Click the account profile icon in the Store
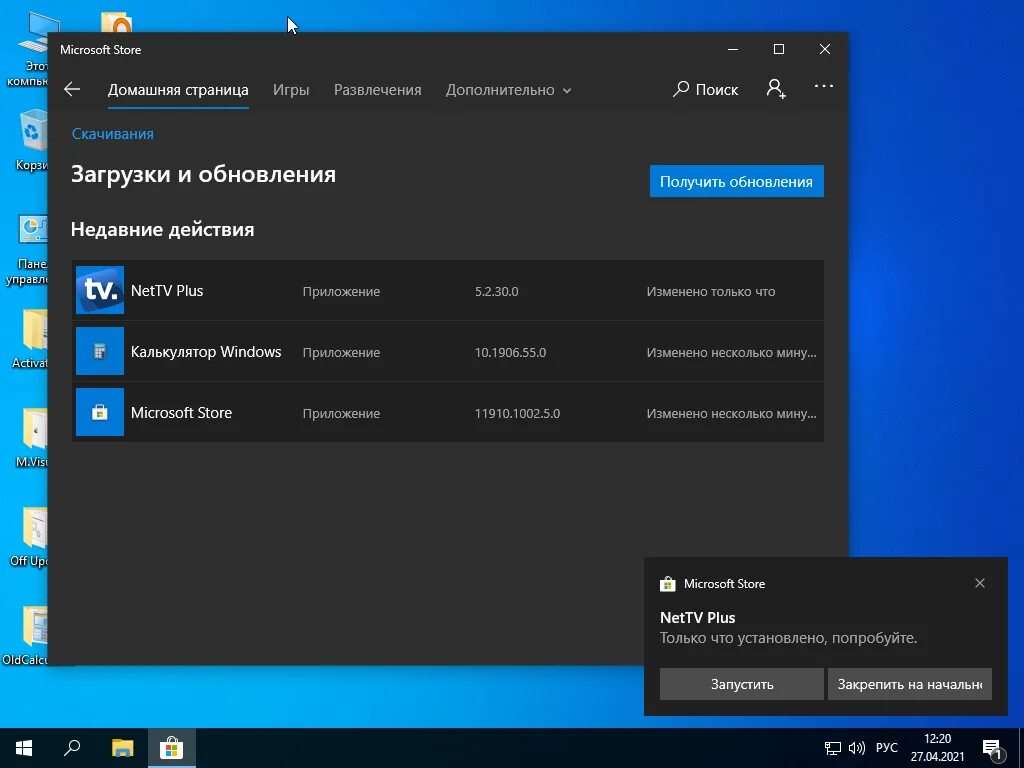The height and width of the screenshot is (768, 1024). 776,89
